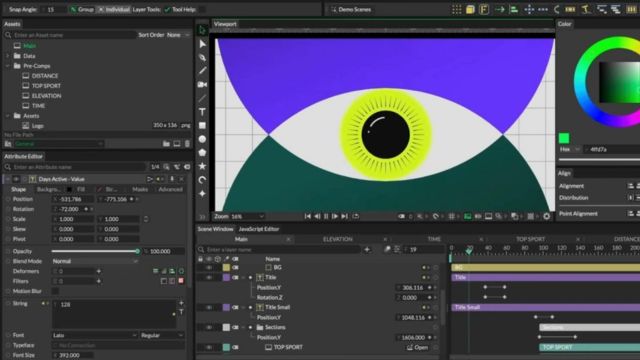Step forward one frame
The image size is (640, 360).
(335, 216)
